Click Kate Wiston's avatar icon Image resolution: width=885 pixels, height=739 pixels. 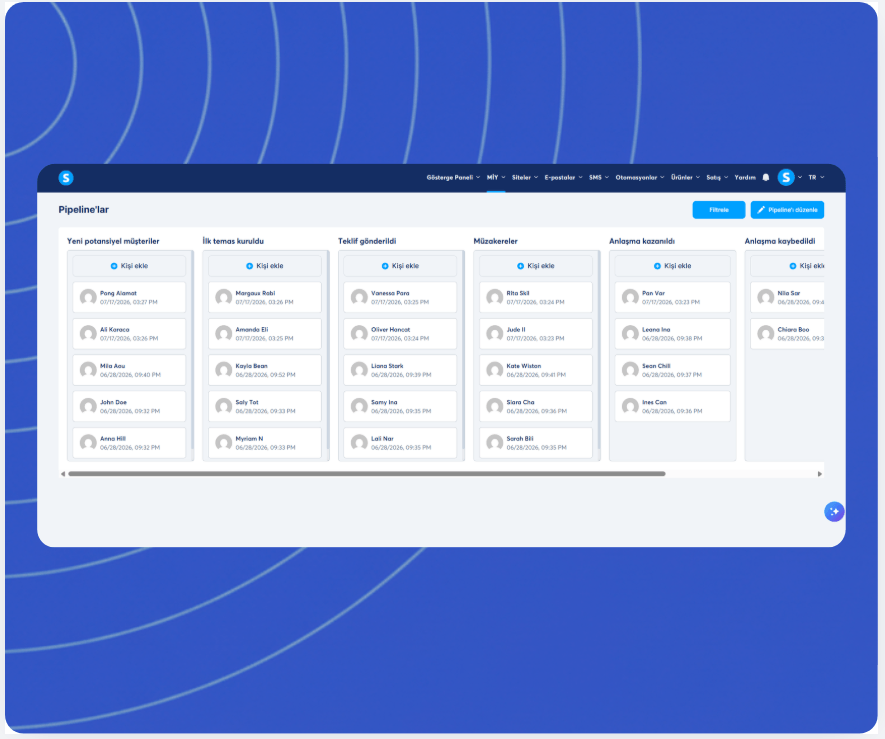click(494, 370)
